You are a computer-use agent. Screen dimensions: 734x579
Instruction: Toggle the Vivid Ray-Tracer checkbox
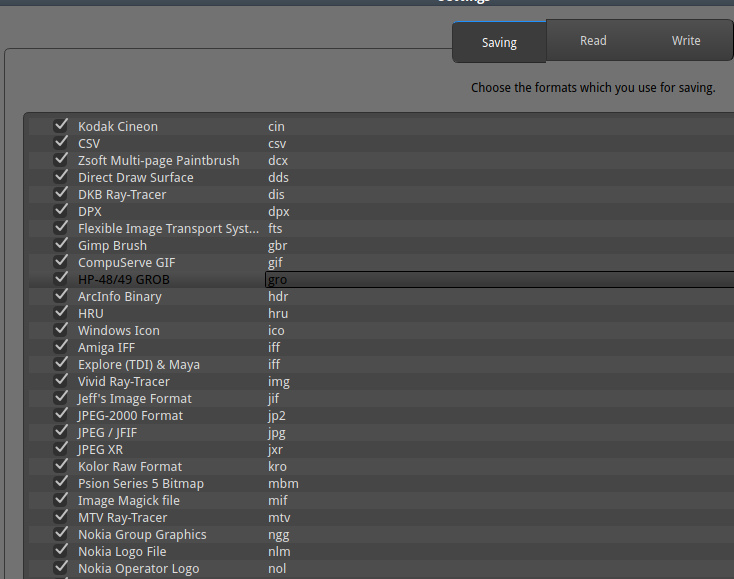61,380
